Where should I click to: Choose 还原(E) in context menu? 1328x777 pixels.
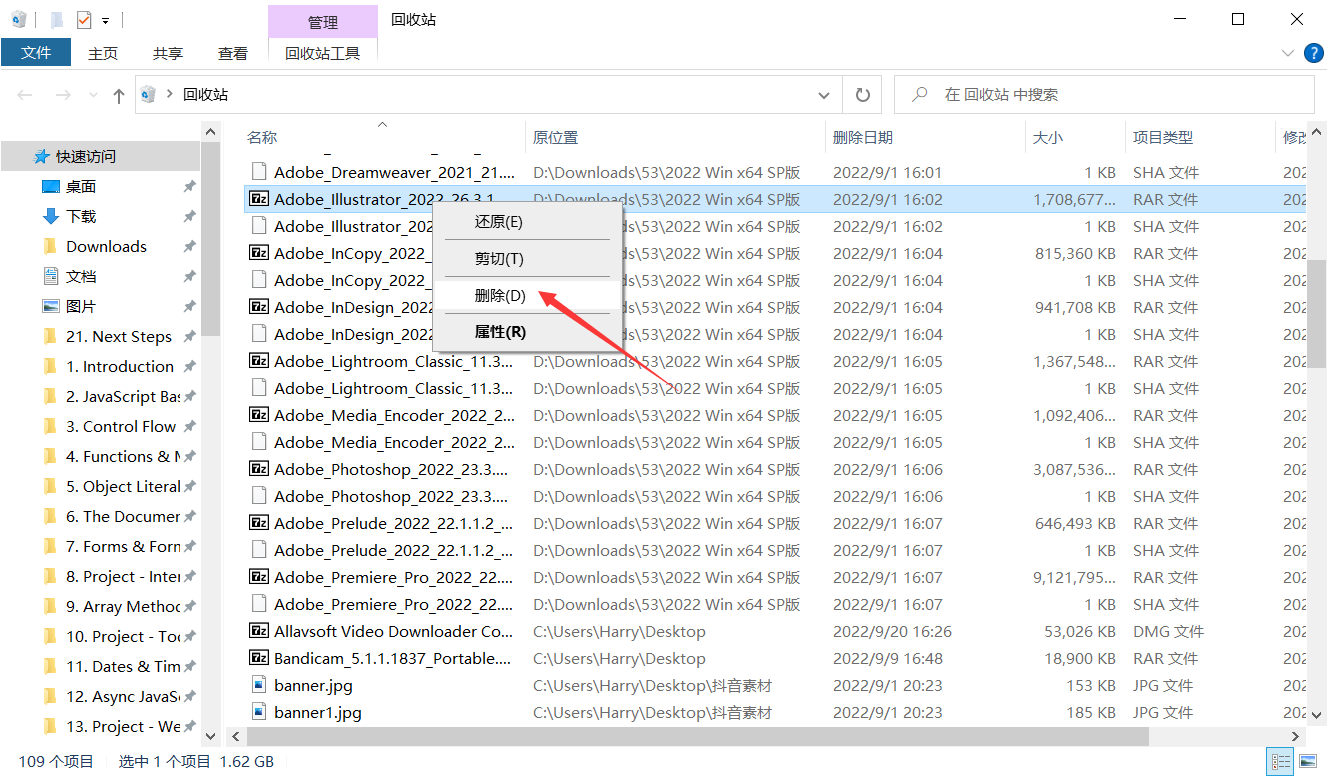pyautogui.click(x=527, y=222)
